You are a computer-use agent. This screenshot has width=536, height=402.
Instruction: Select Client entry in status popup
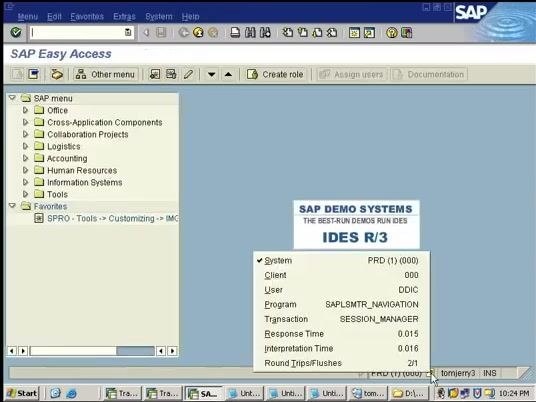(x=341, y=275)
